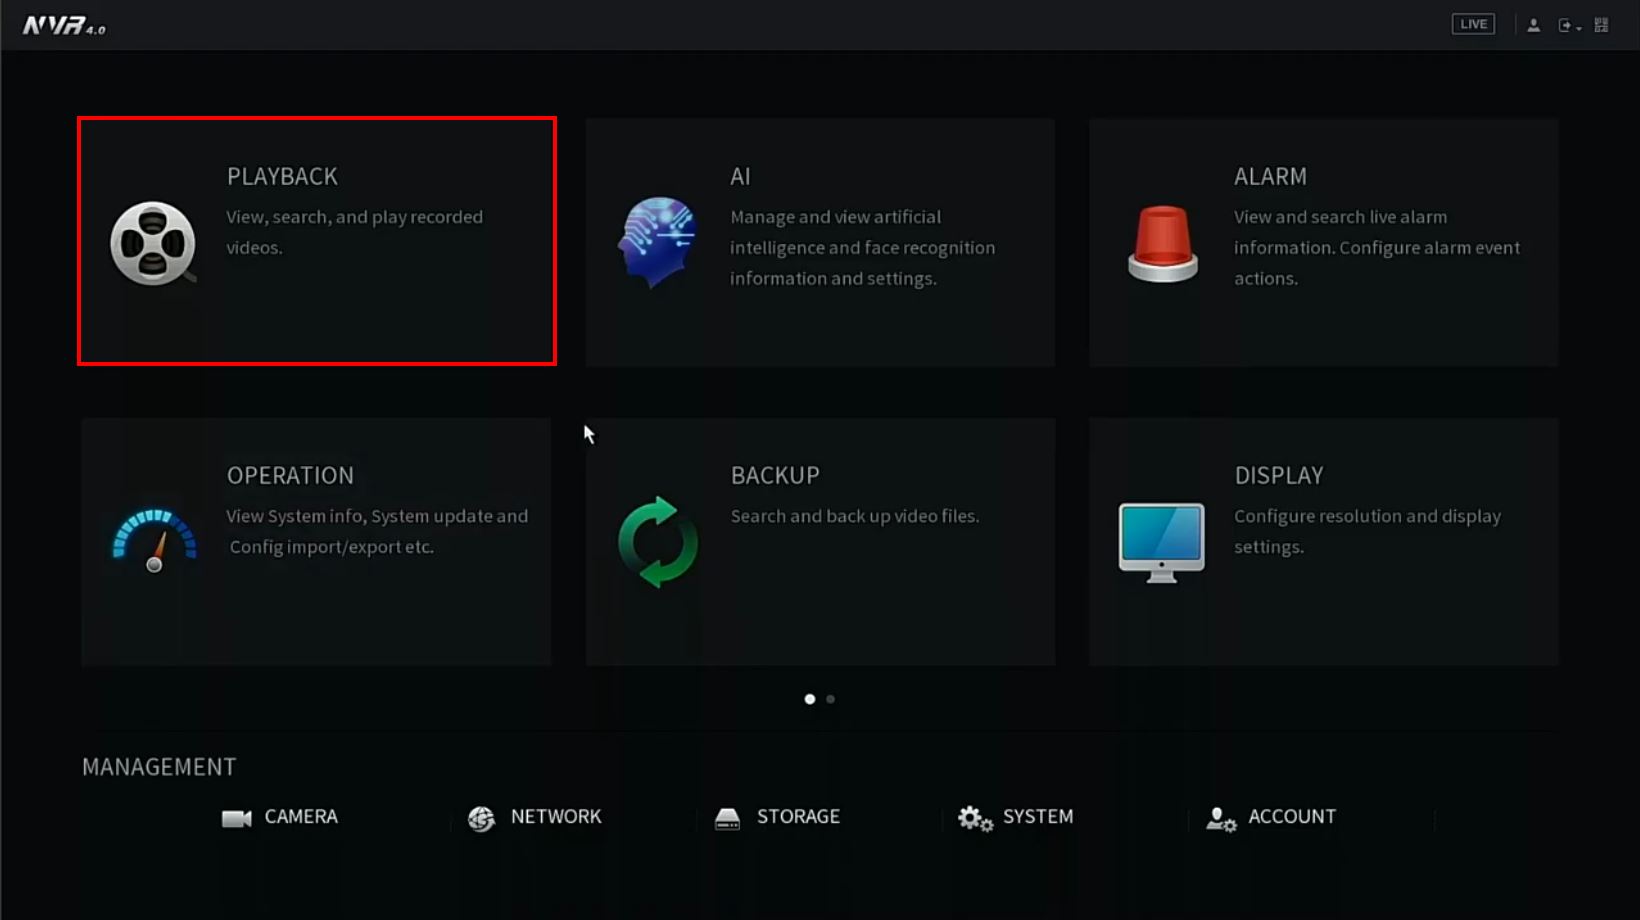Open the BACKUP title
Screen dimensions: 1640x920
775,475
